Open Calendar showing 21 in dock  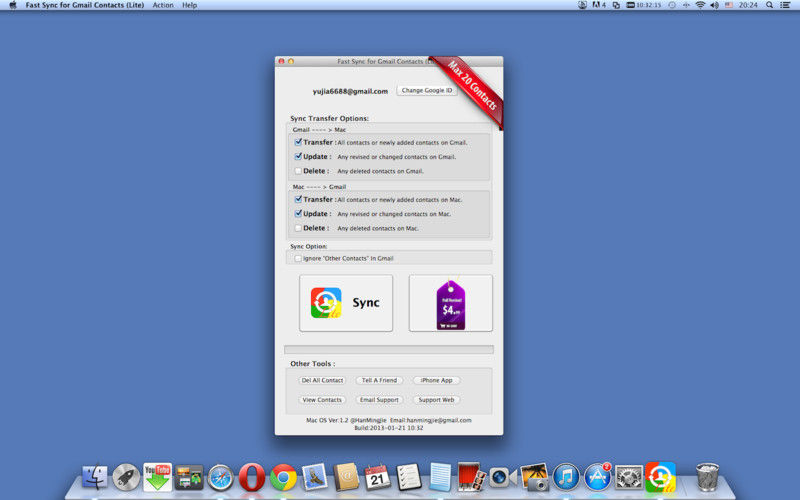tap(378, 478)
